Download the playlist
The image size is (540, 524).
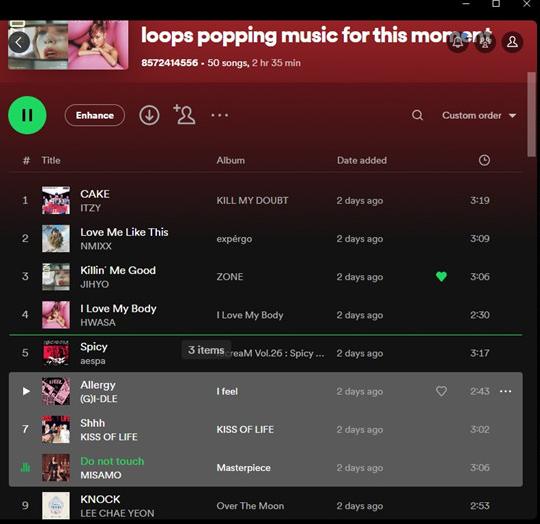click(149, 115)
